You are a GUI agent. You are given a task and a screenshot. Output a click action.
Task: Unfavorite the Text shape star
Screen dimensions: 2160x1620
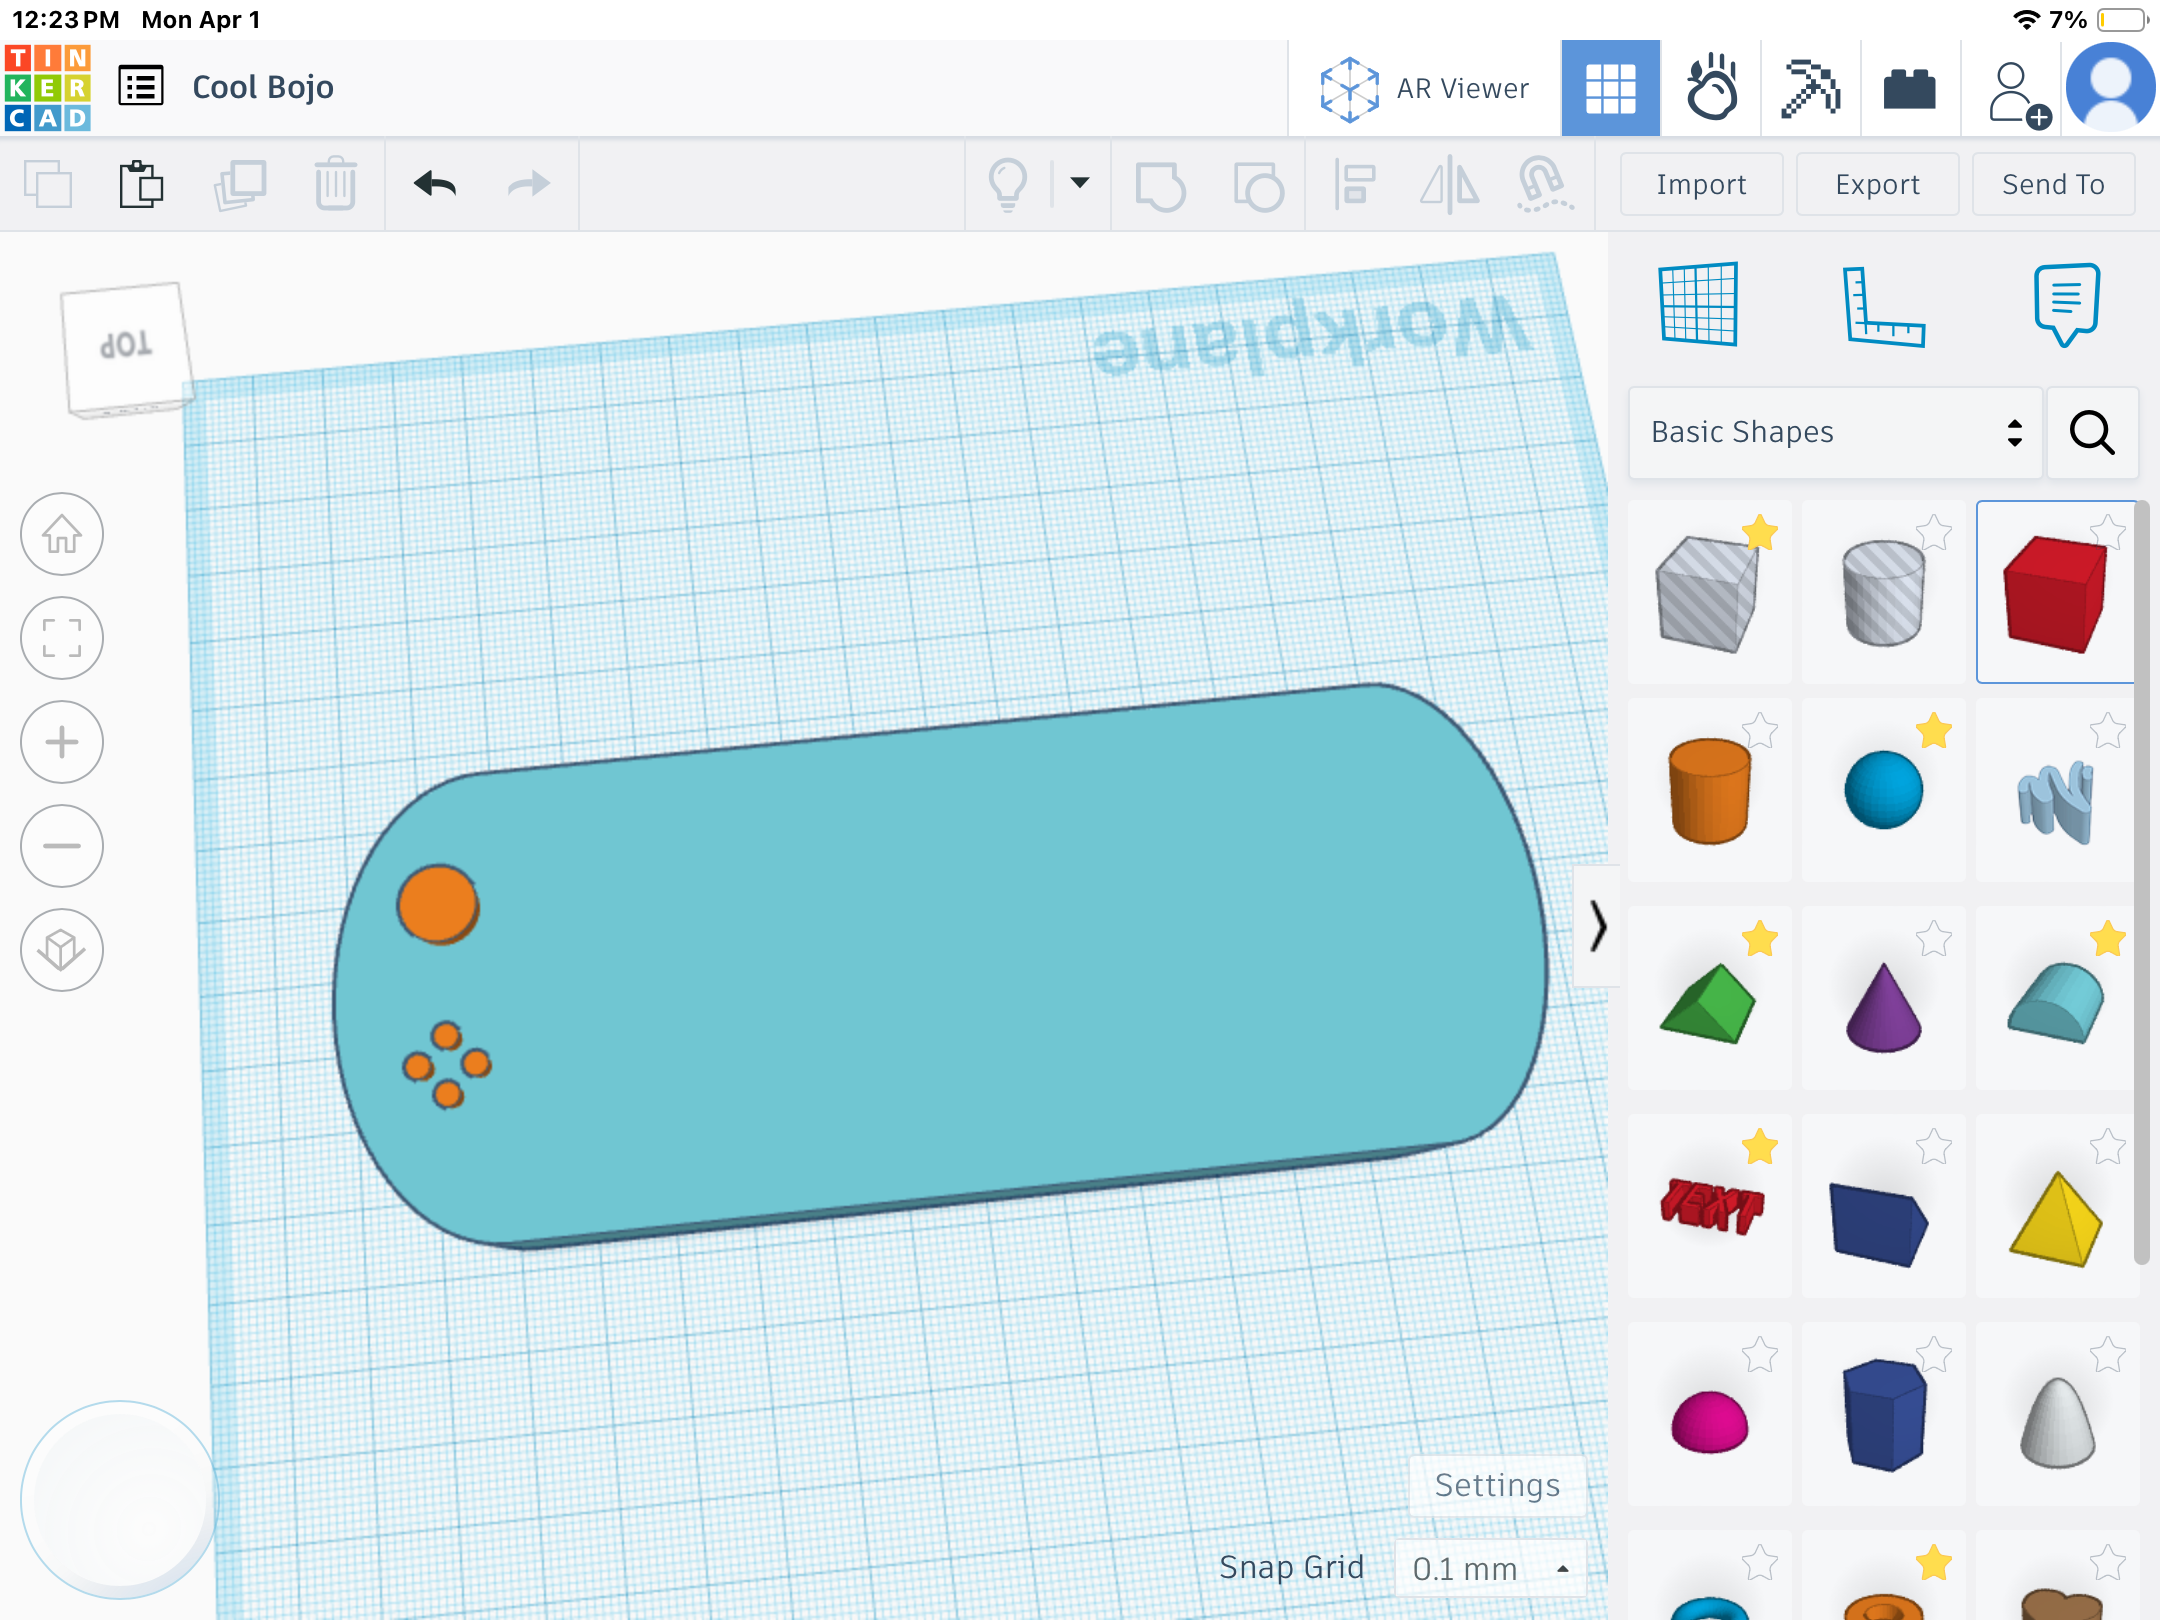(x=1760, y=1147)
